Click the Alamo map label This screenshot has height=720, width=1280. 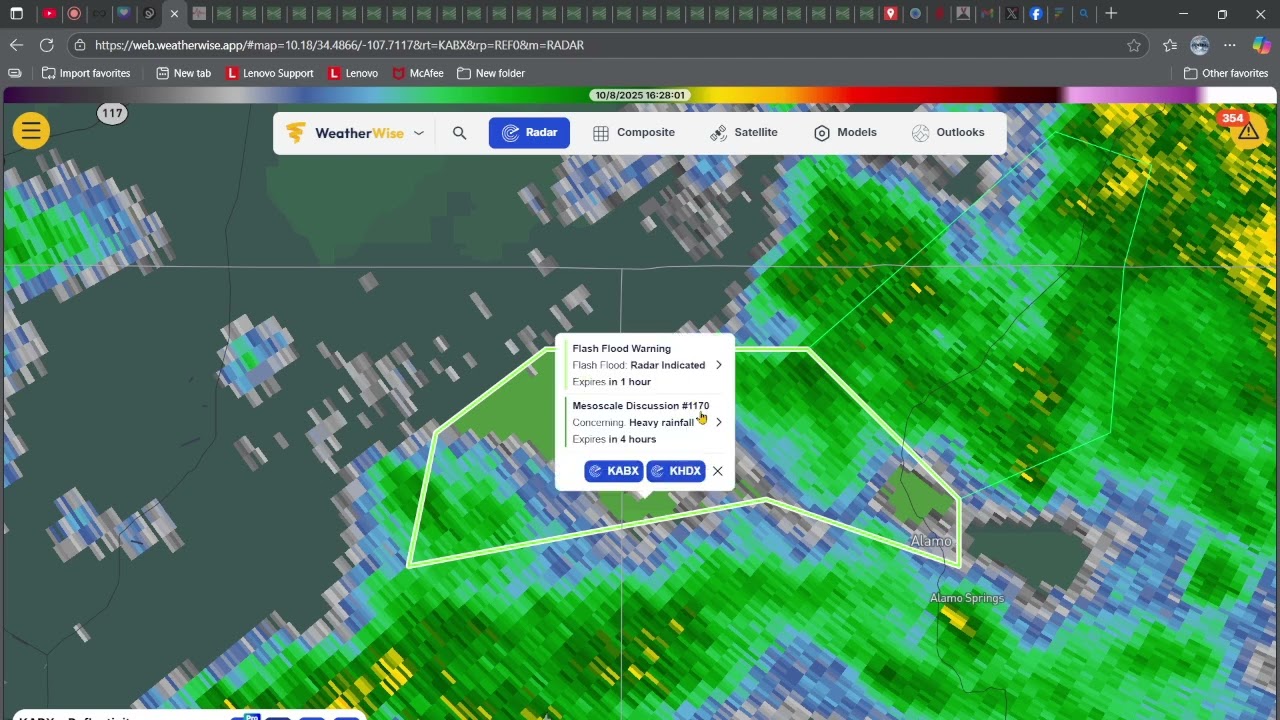931,541
